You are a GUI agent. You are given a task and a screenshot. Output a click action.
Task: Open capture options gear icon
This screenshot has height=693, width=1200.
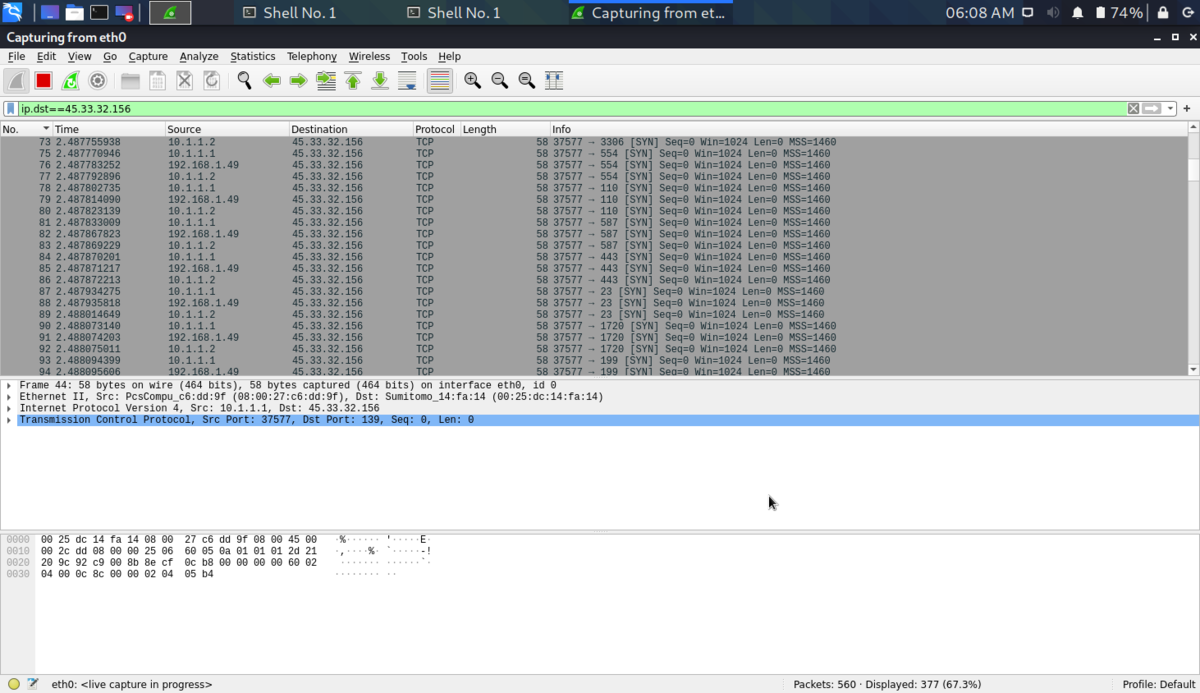point(97,81)
